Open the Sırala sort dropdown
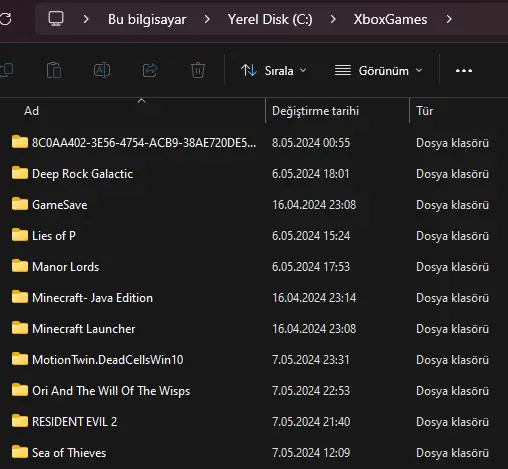The width and height of the screenshot is (508, 469). (x=274, y=71)
